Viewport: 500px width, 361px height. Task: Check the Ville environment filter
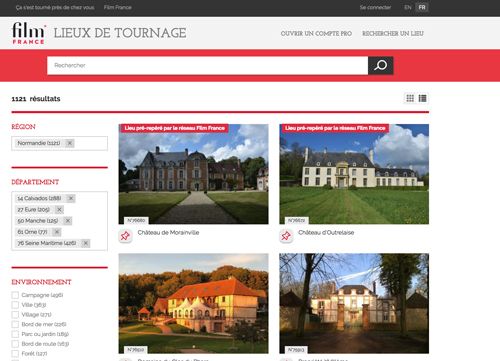click(x=15, y=305)
